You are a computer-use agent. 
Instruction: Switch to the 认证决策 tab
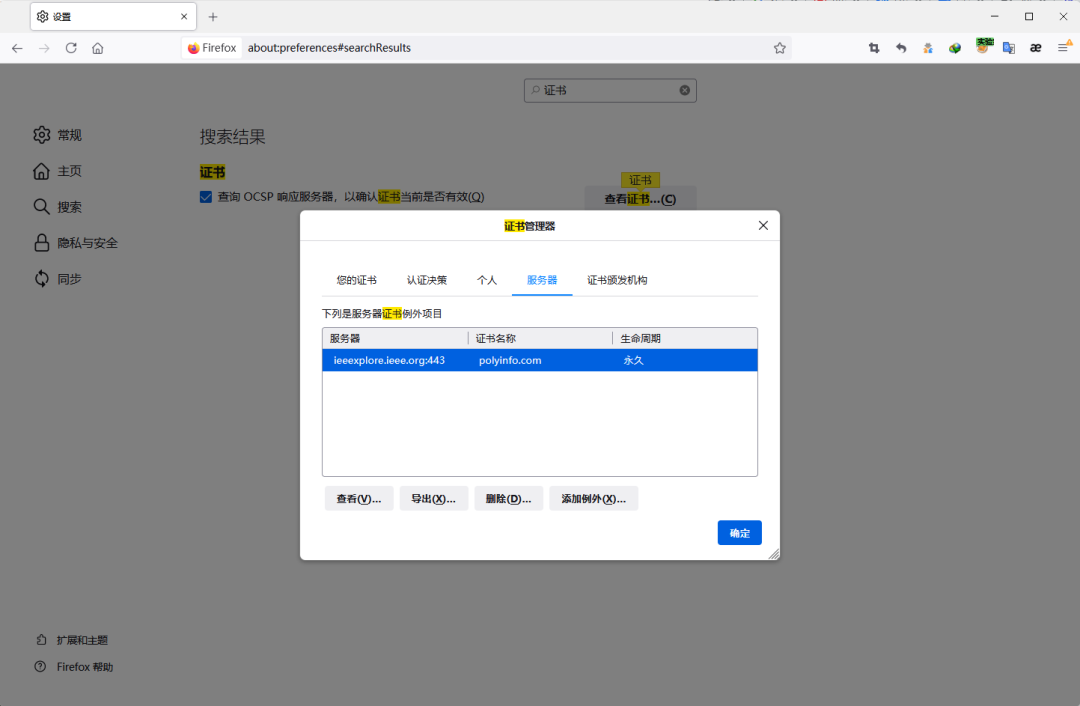426,280
